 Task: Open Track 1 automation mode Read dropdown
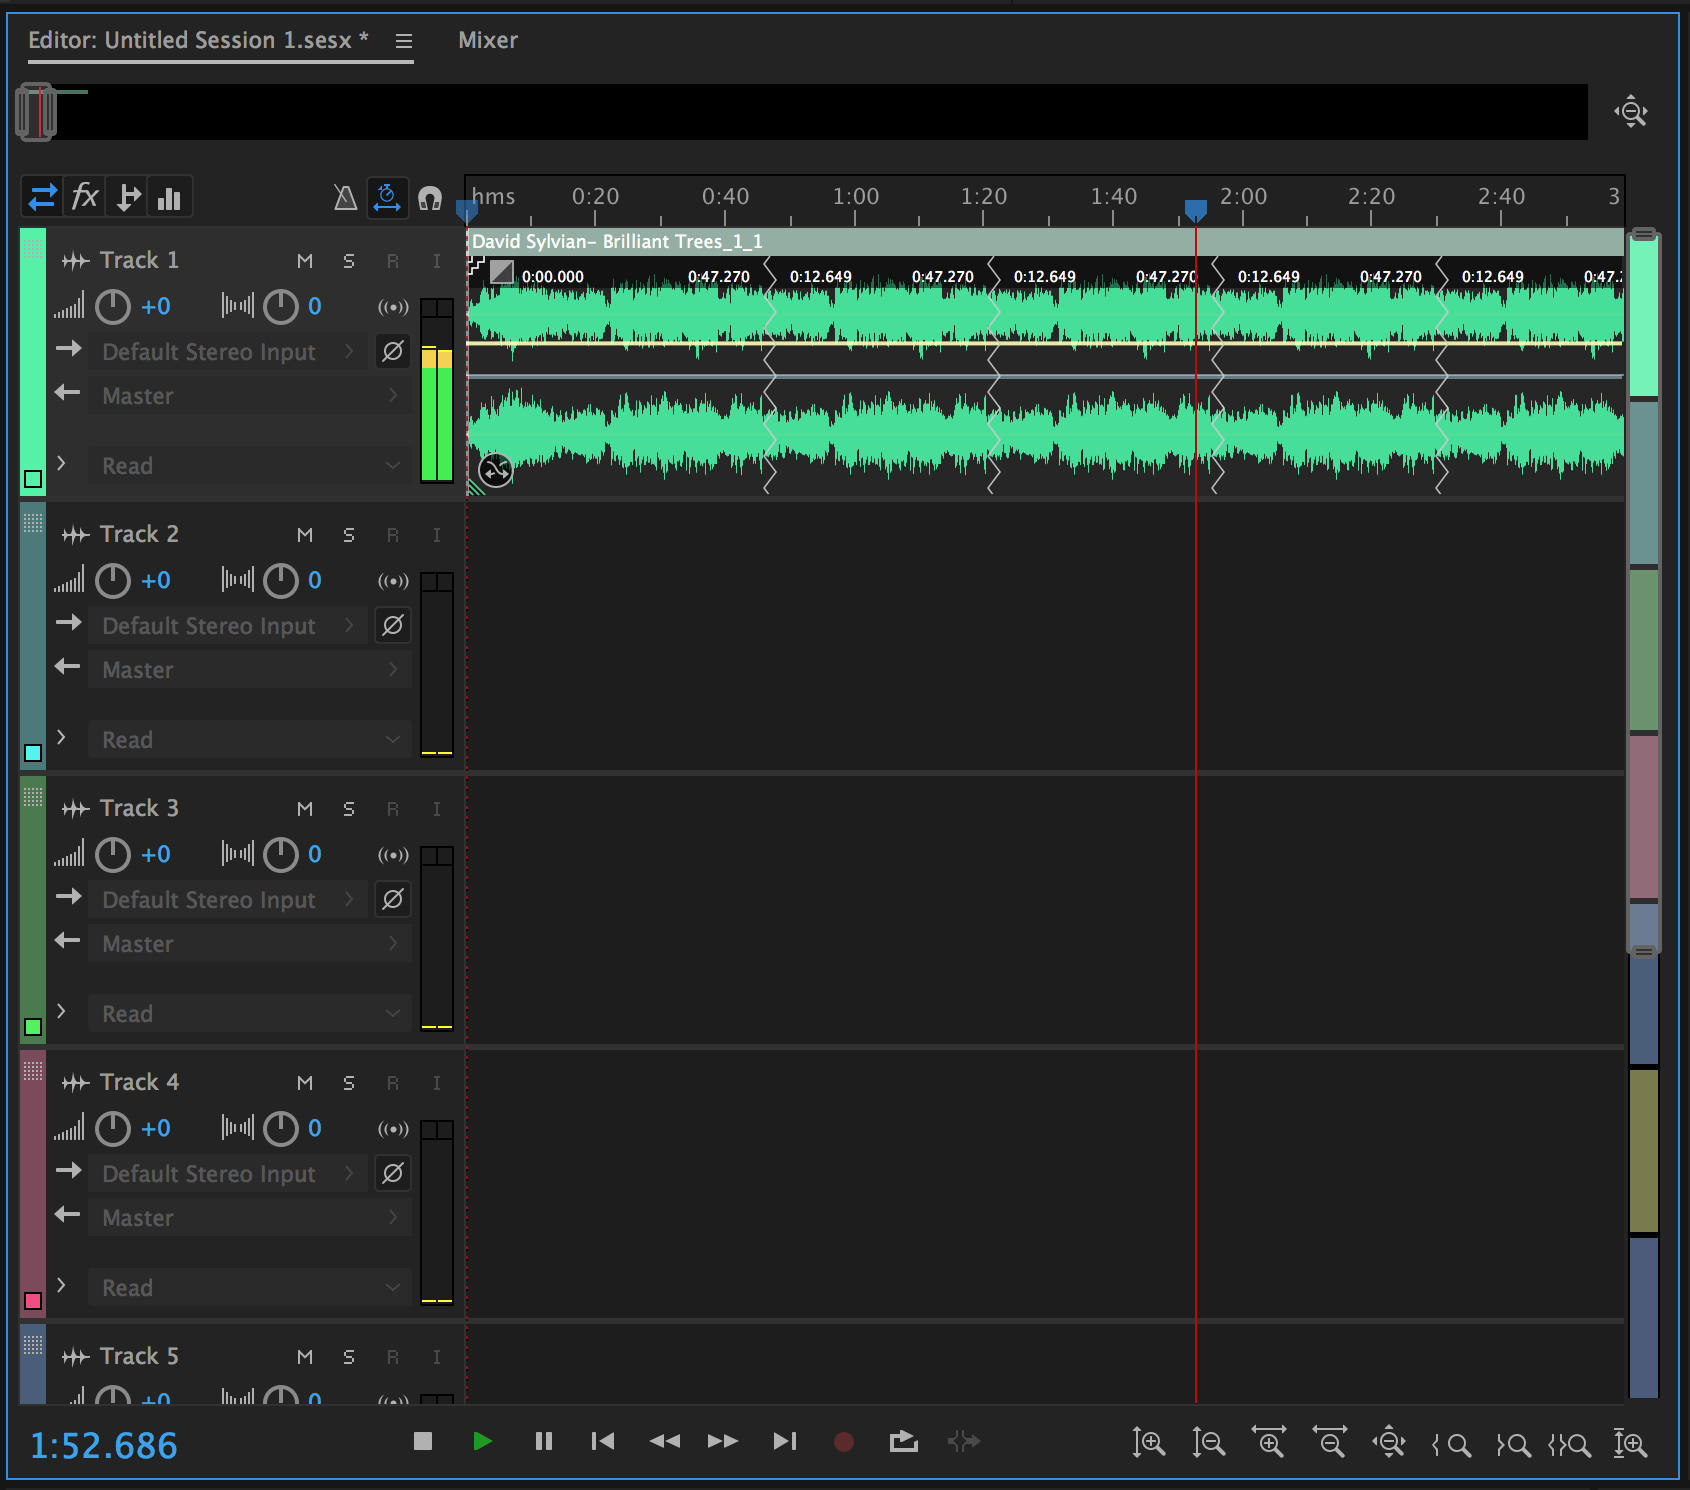[250, 466]
